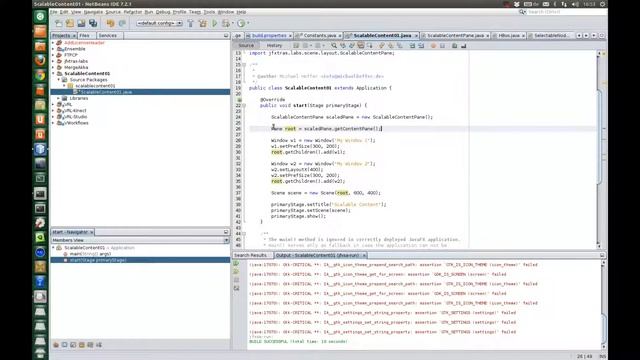Open Firefox from the Ubuntu launcher
The image size is (640, 360).
(40, 60)
